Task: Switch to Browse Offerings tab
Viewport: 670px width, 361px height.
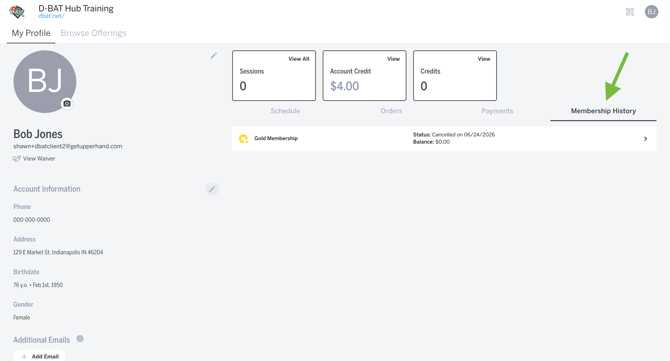Action: point(93,33)
